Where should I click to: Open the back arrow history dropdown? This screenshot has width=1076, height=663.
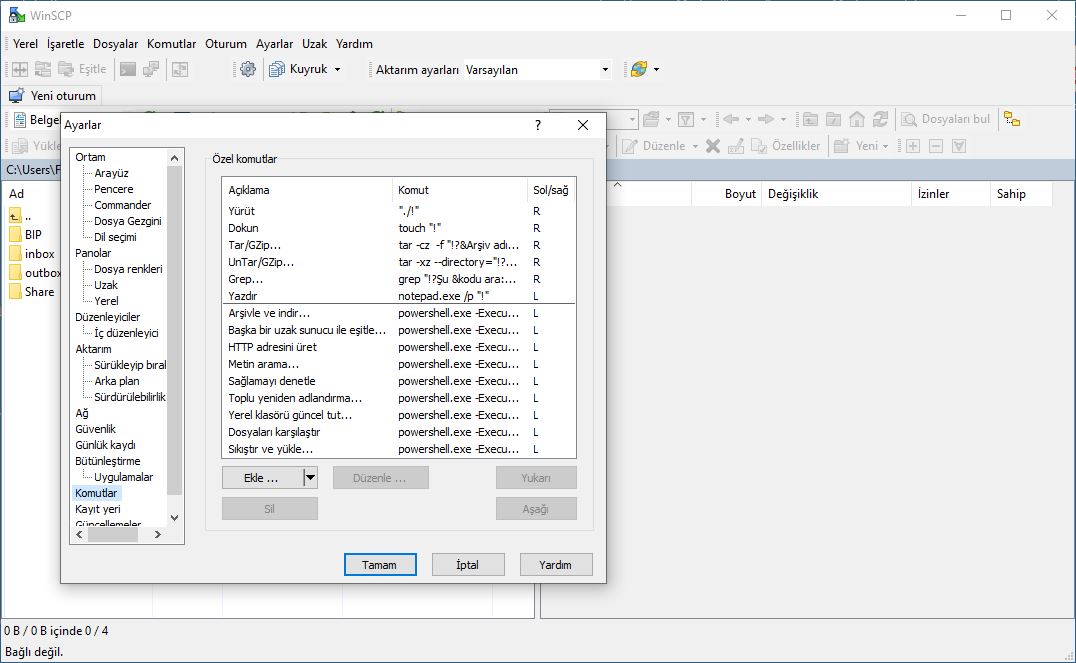pos(748,119)
